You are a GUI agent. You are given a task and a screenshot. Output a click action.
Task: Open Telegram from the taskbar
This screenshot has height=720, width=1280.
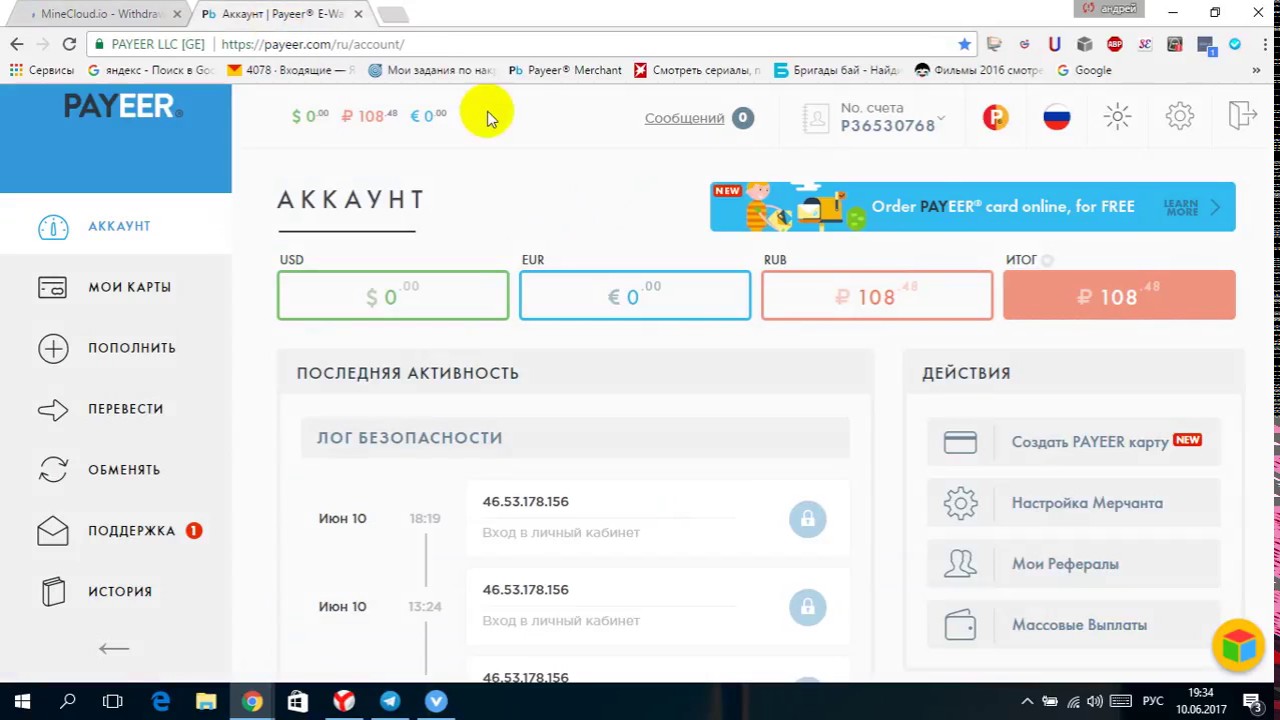pyautogui.click(x=390, y=702)
